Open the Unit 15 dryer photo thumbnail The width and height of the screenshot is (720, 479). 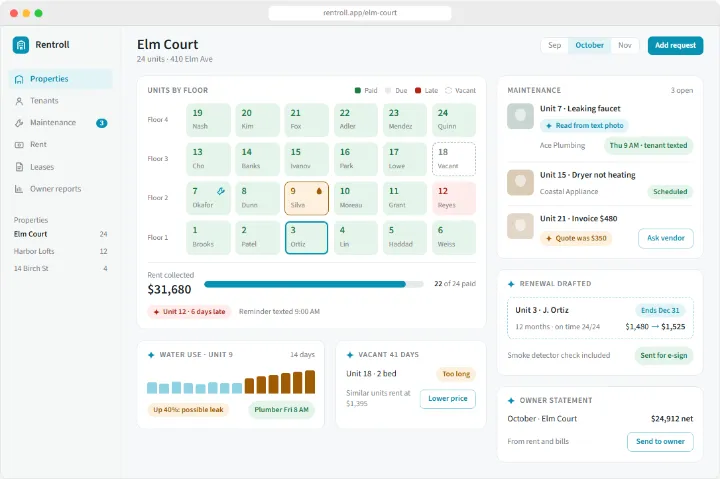tap(520, 182)
